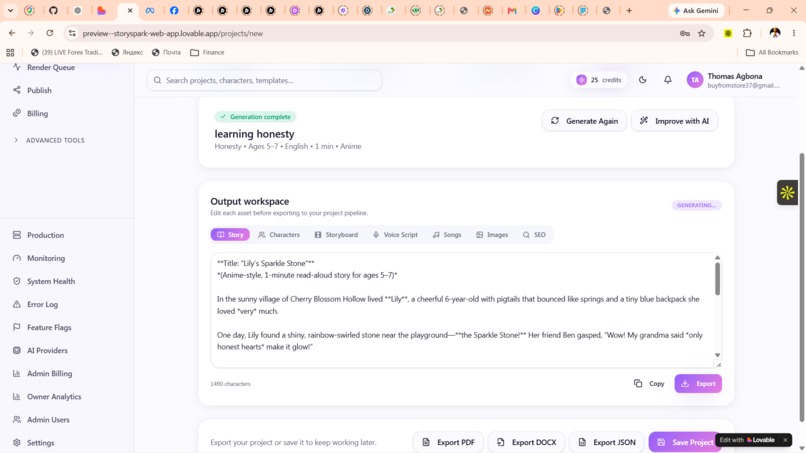Open Admin Billing page

pos(42,373)
